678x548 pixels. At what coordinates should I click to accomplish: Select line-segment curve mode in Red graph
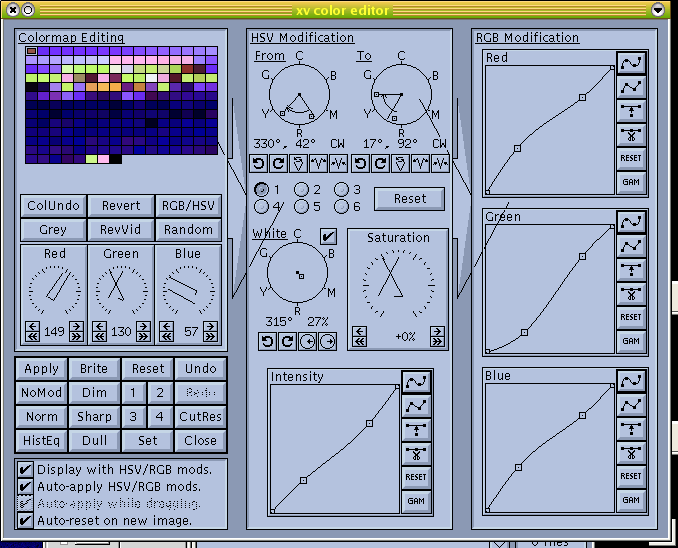click(x=631, y=87)
